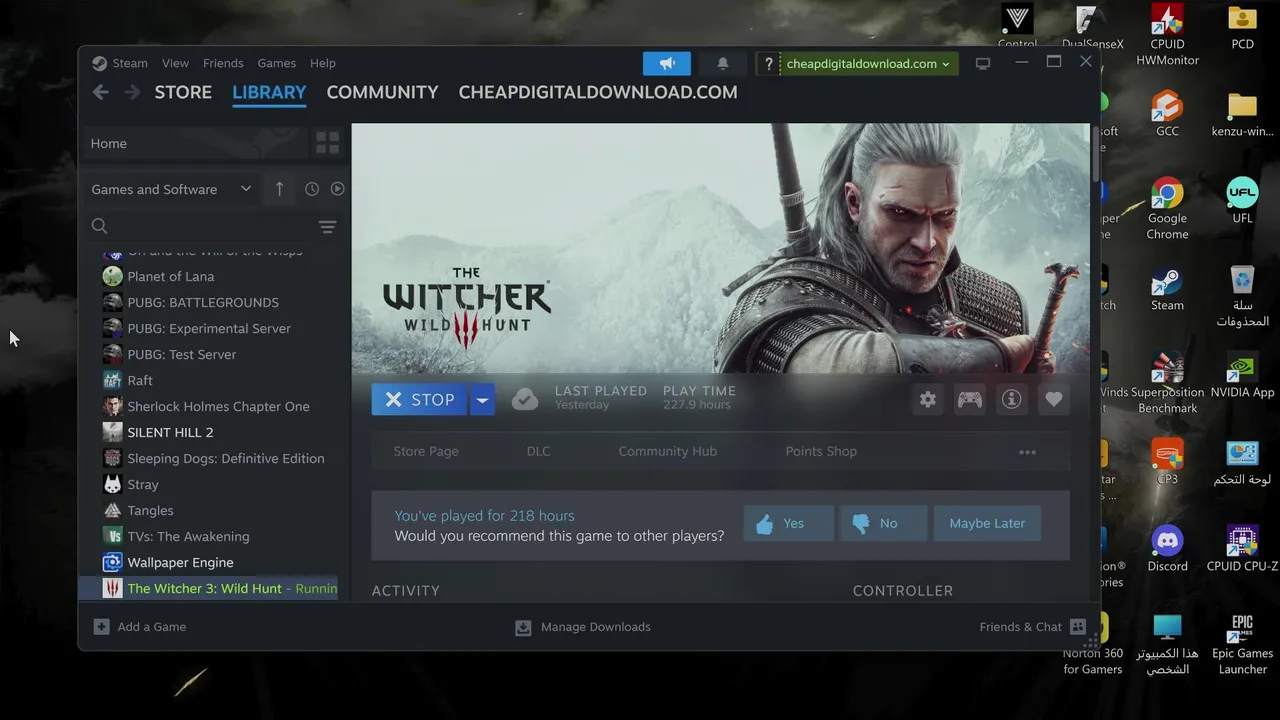Show ready-to-play games only icon
Screen dimensions: 1280x720
(x=337, y=189)
